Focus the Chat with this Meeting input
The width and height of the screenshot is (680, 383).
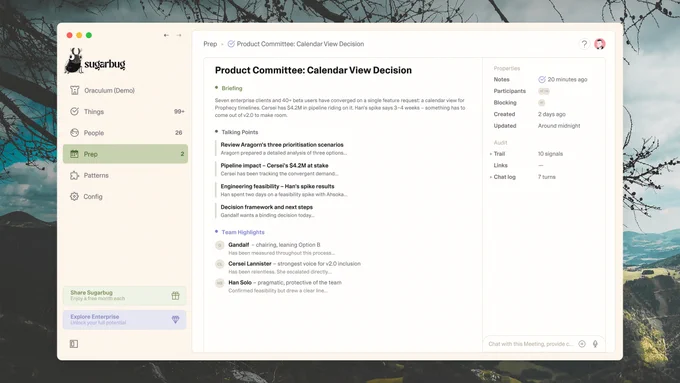530,344
